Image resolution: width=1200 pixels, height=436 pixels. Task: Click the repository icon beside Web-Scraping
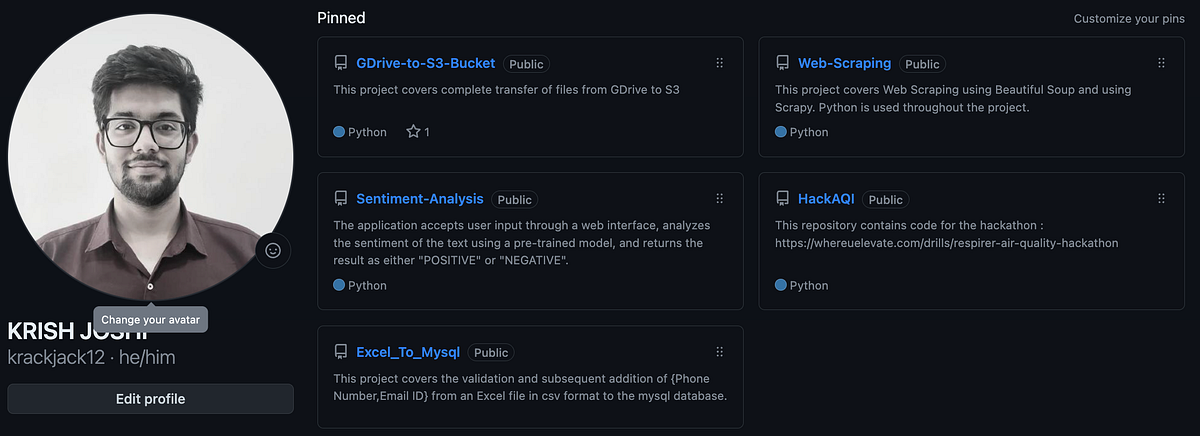[x=783, y=63]
